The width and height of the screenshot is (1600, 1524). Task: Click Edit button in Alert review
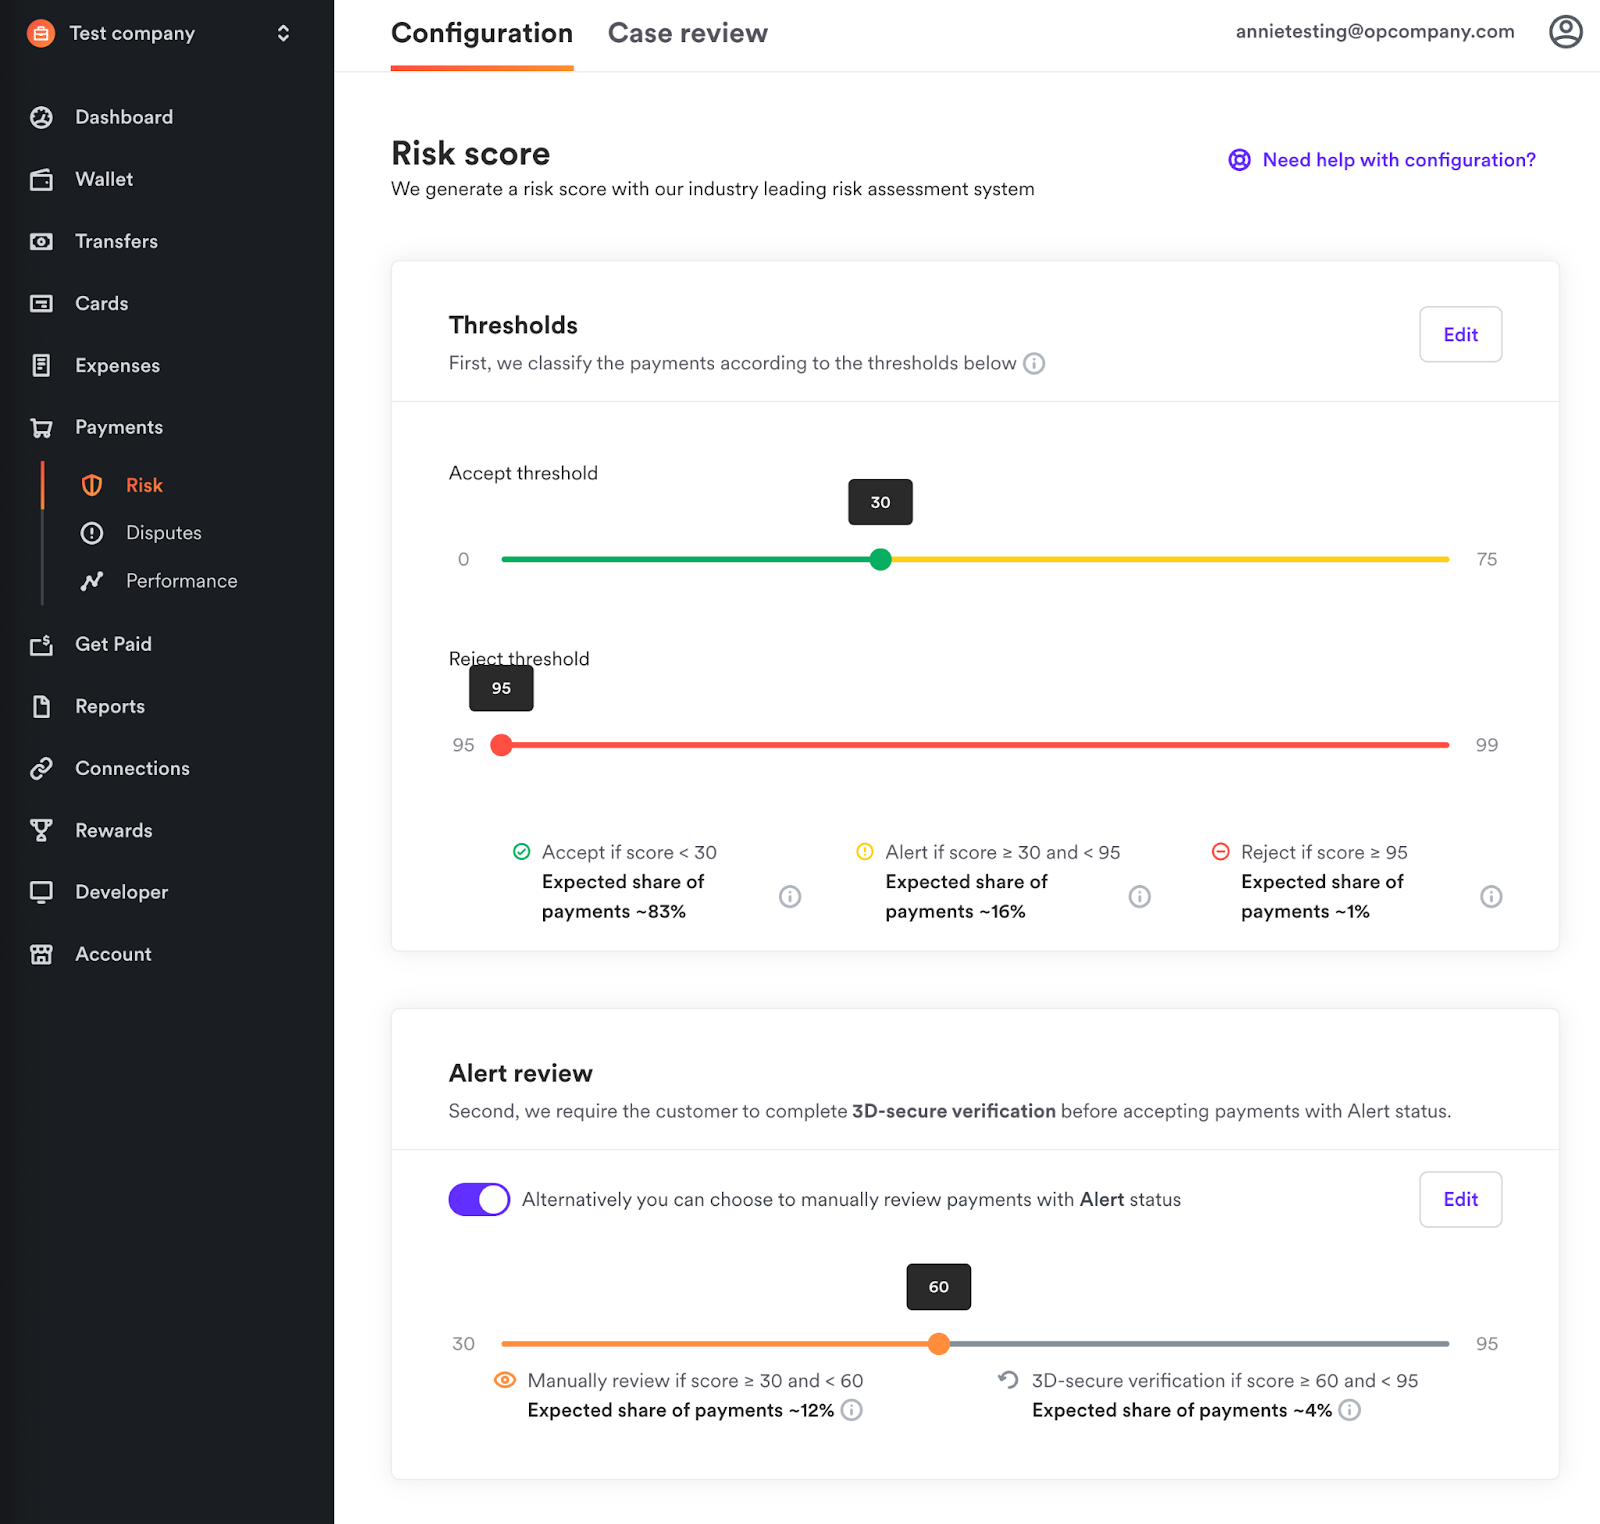[1460, 1199]
